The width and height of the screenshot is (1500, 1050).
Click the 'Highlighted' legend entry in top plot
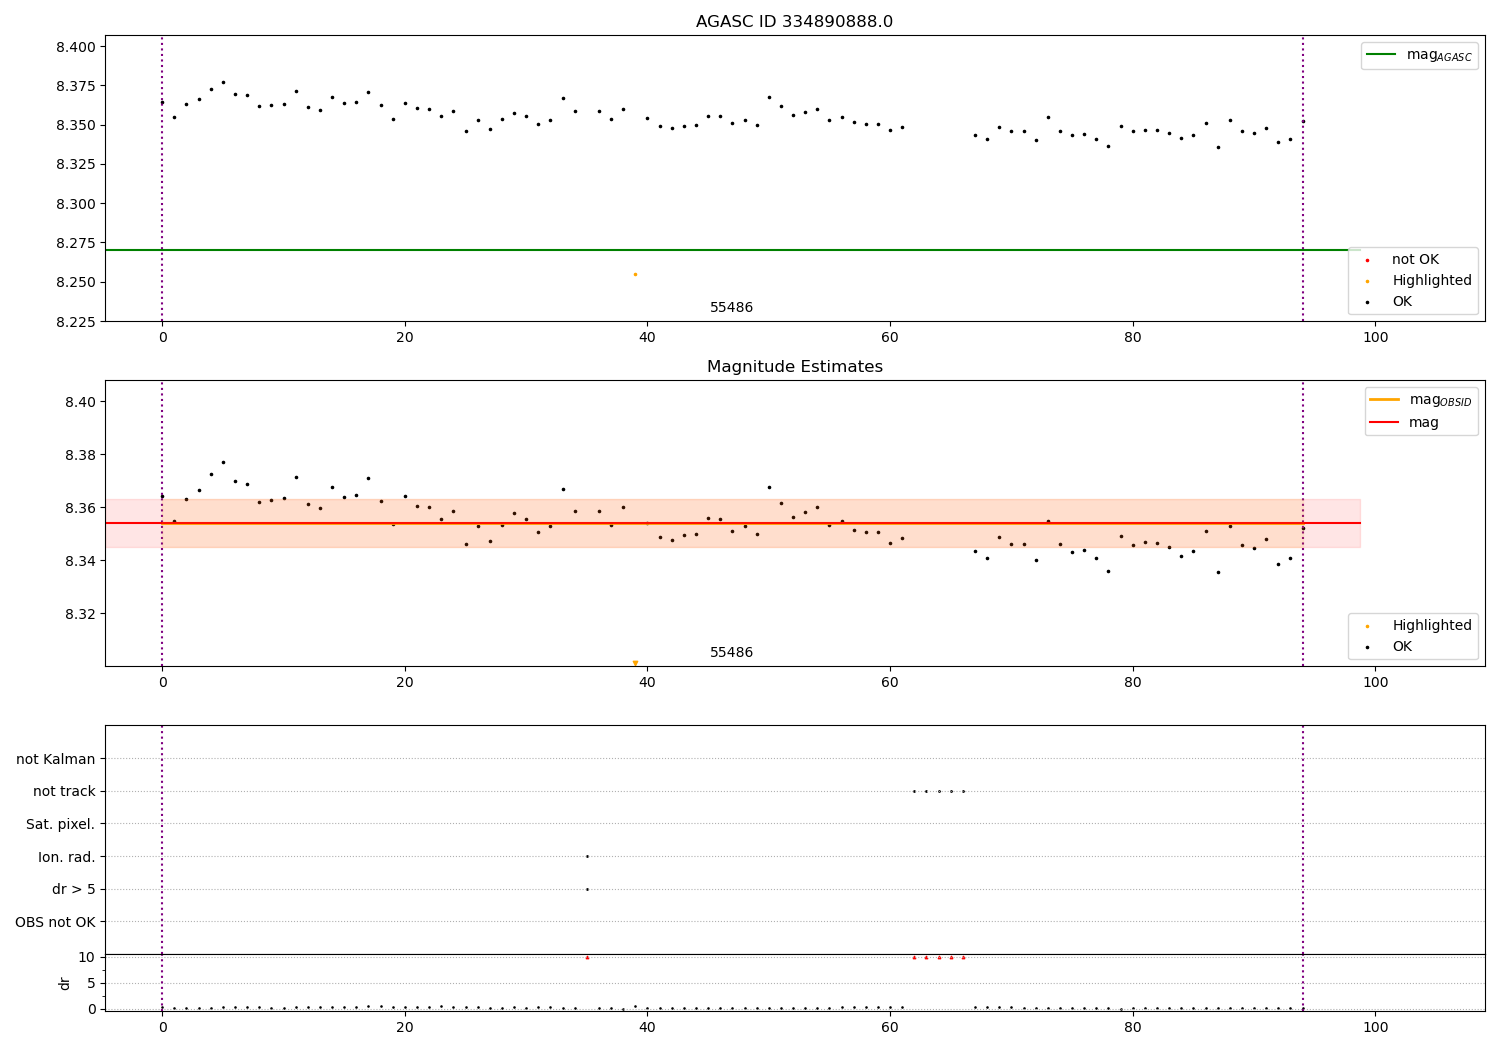pos(1420,281)
